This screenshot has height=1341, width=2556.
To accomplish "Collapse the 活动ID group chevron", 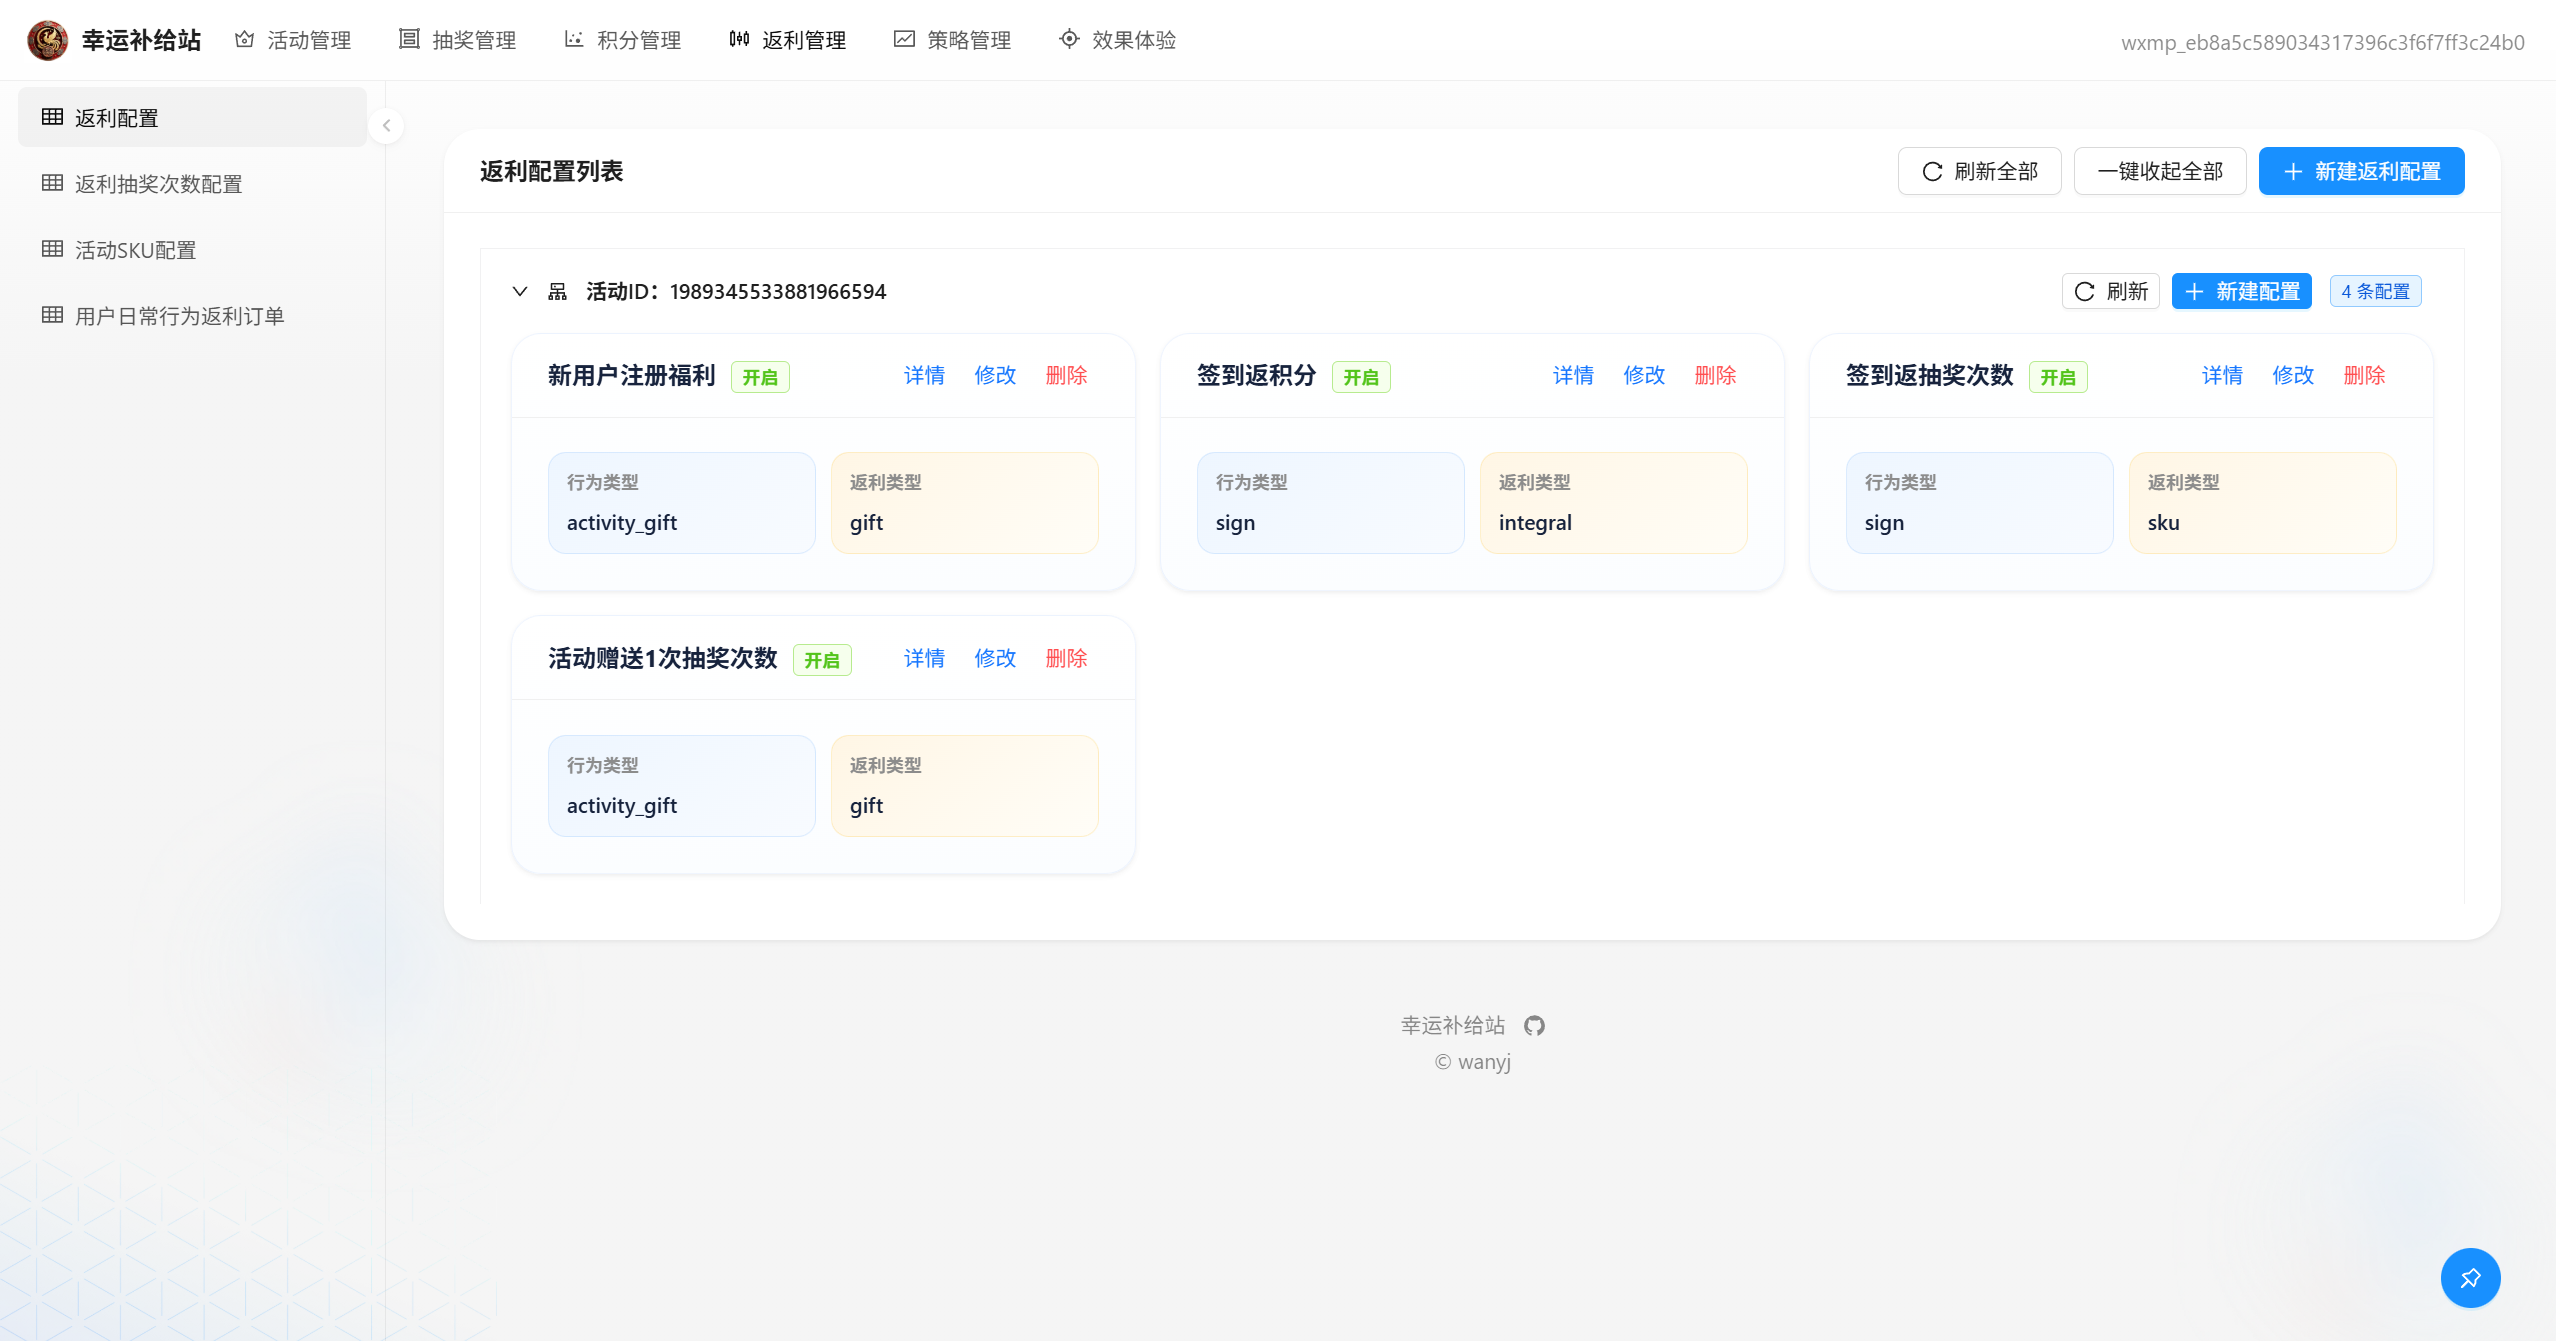I will coord(520,292).
